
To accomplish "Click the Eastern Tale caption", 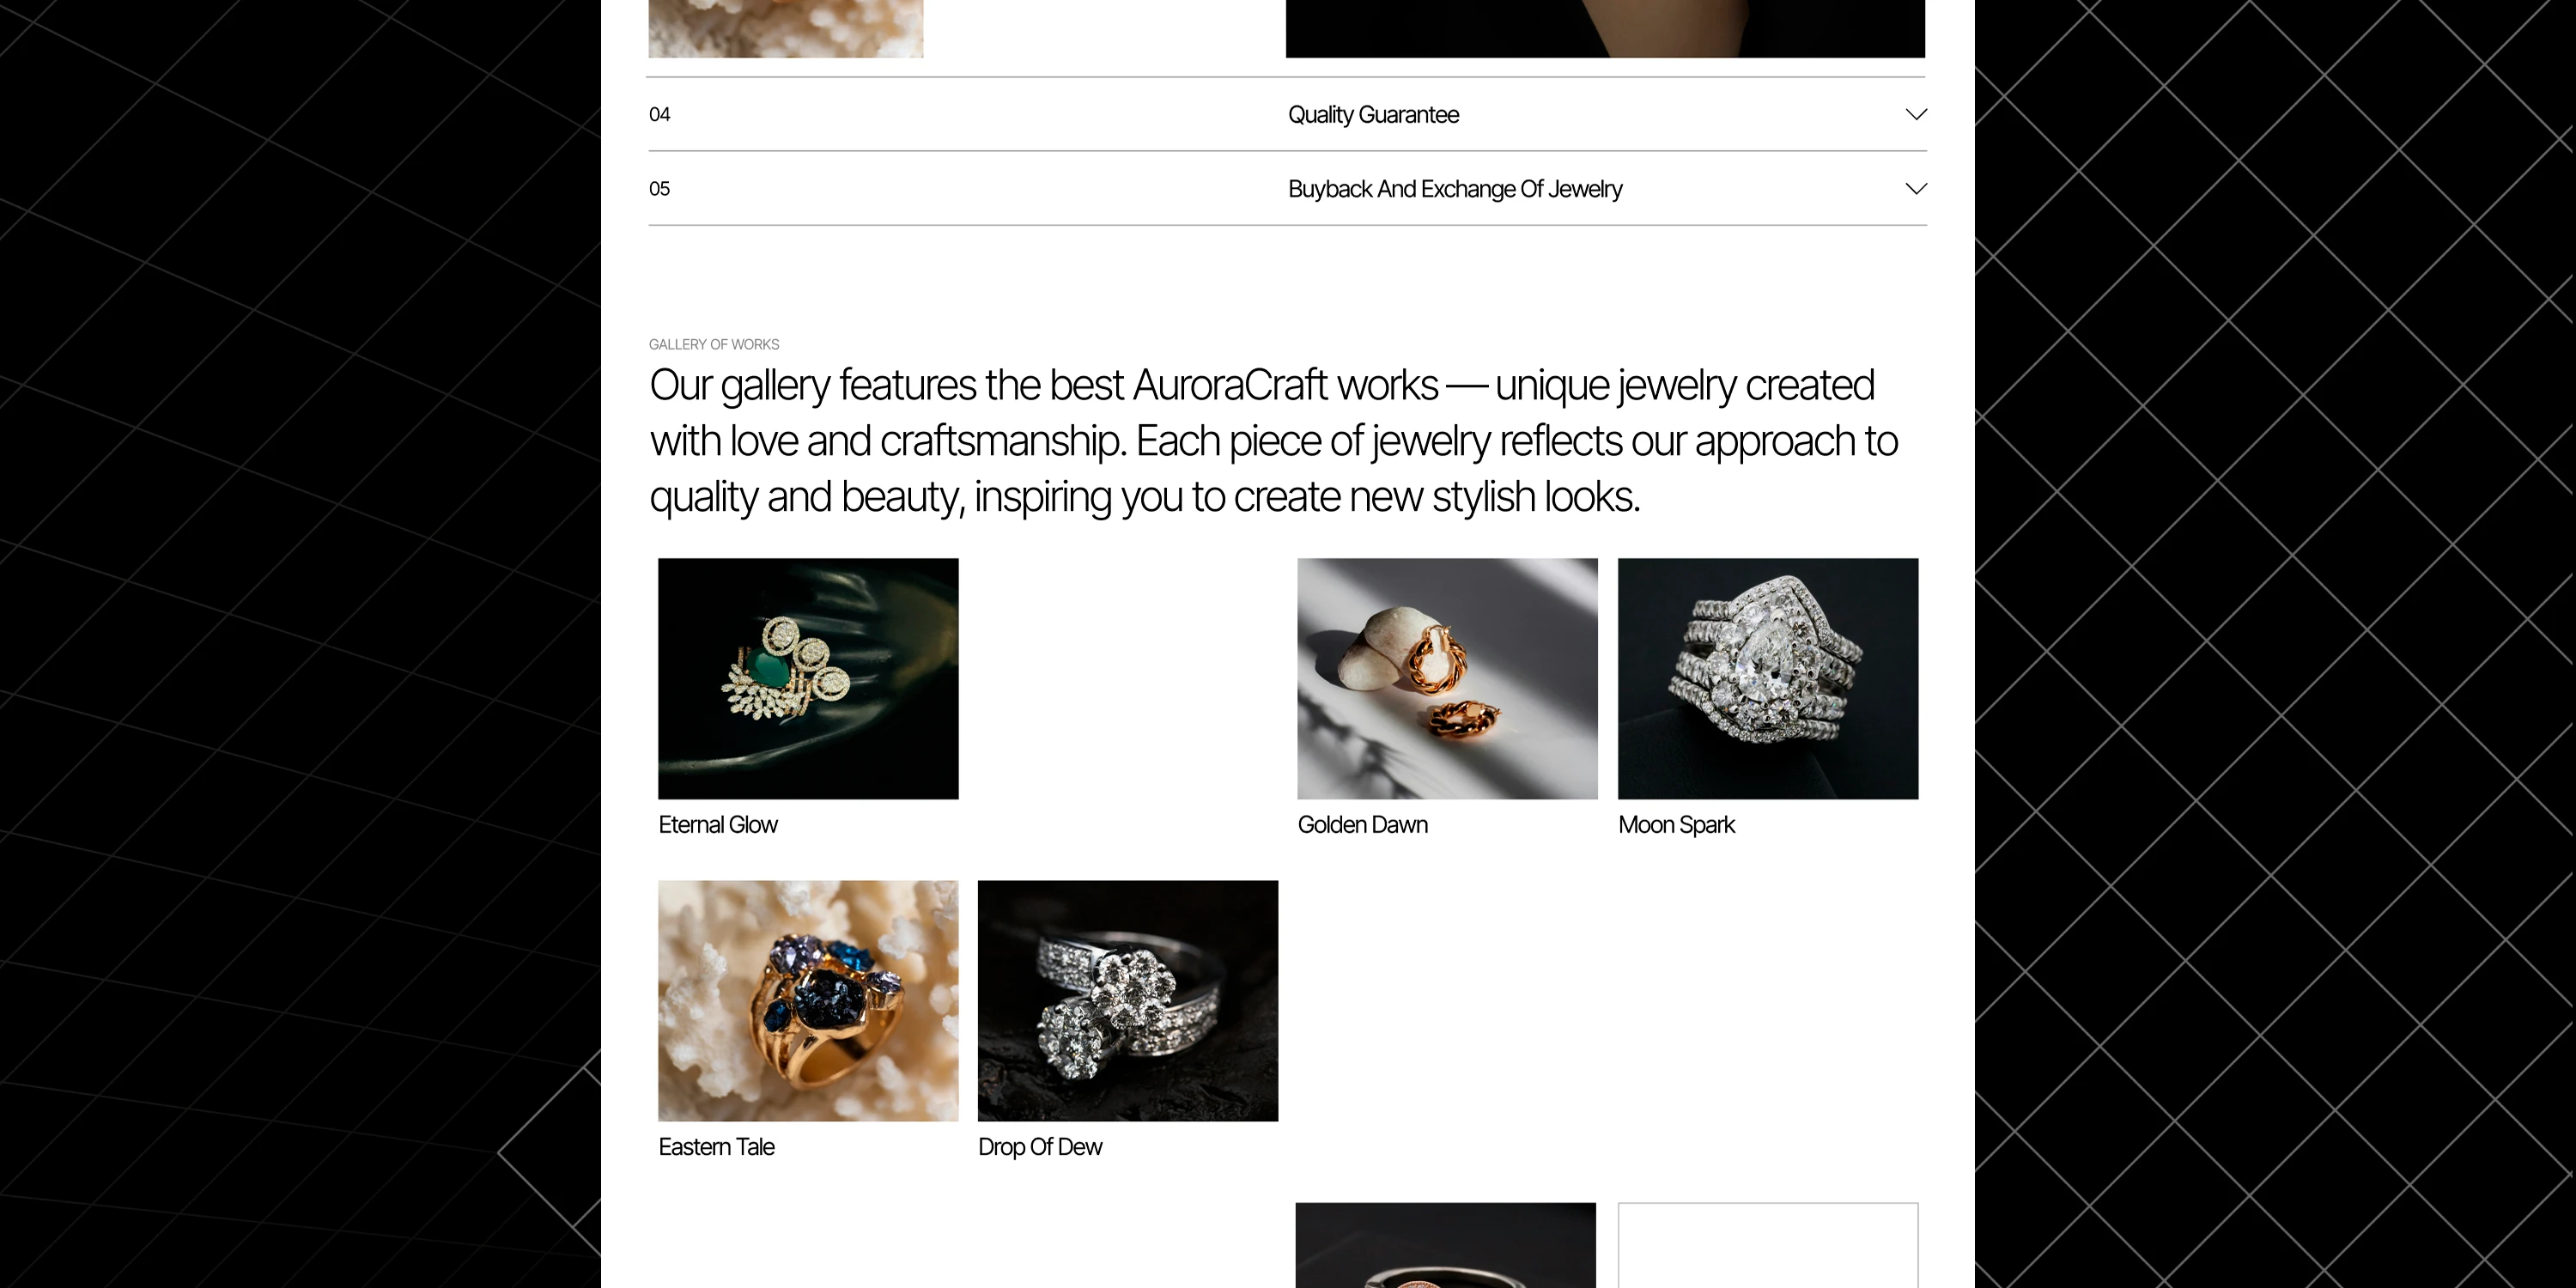I will pos(716,1147).
